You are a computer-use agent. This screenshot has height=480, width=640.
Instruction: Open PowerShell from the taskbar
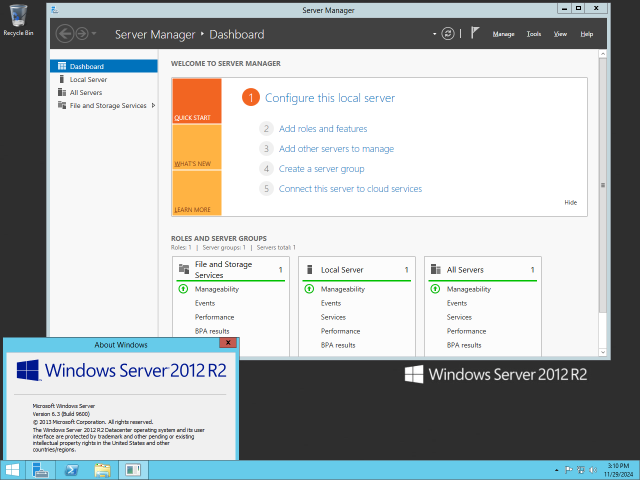coord(71,470)
